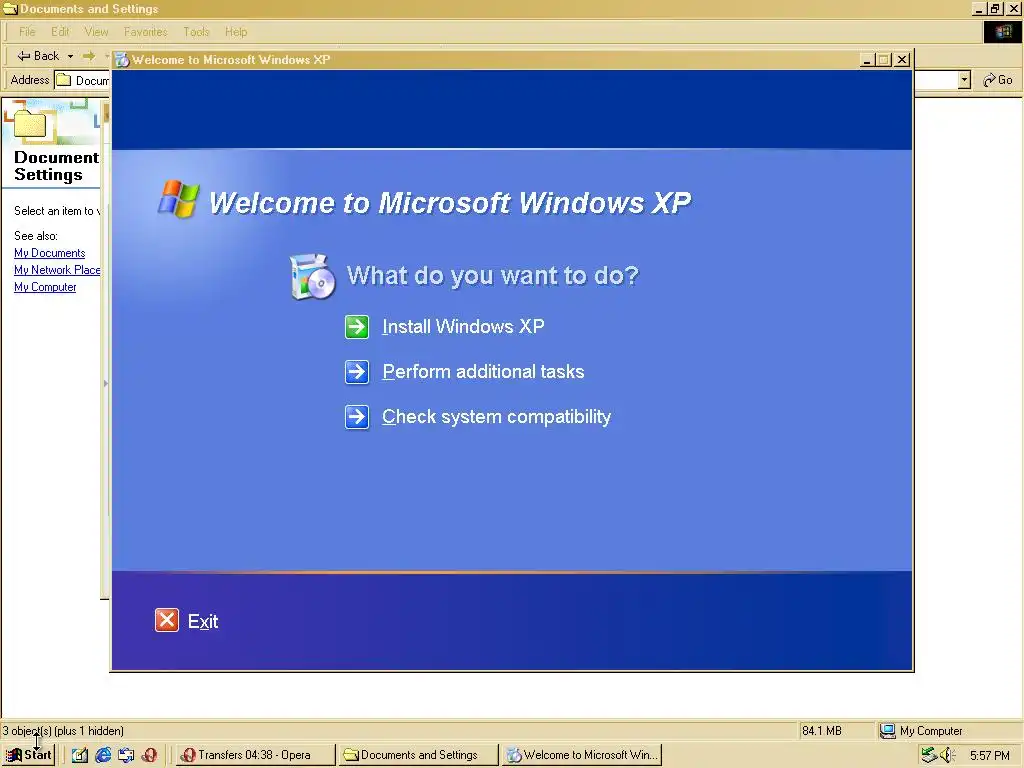Open the My Documents link

click(50, 253)
